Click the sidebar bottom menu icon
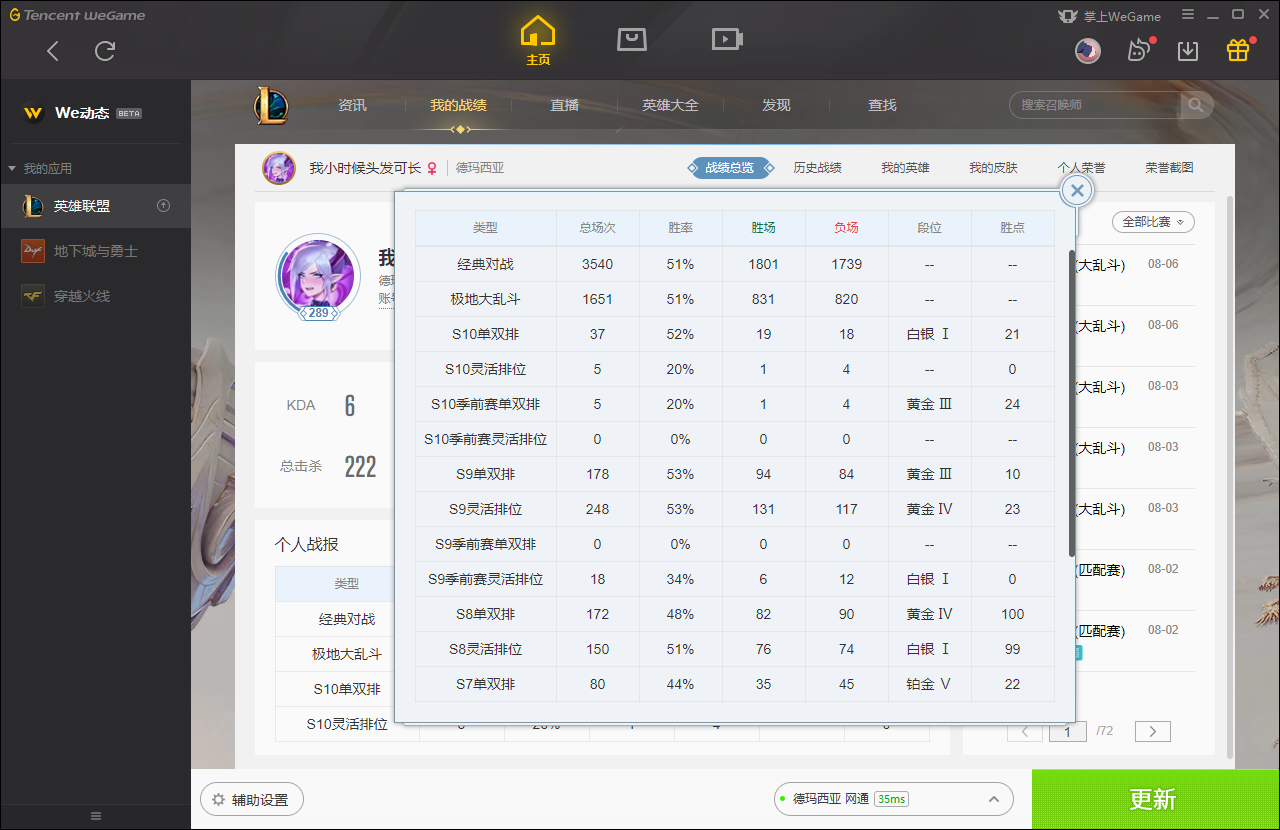 (x=96, y=816)
